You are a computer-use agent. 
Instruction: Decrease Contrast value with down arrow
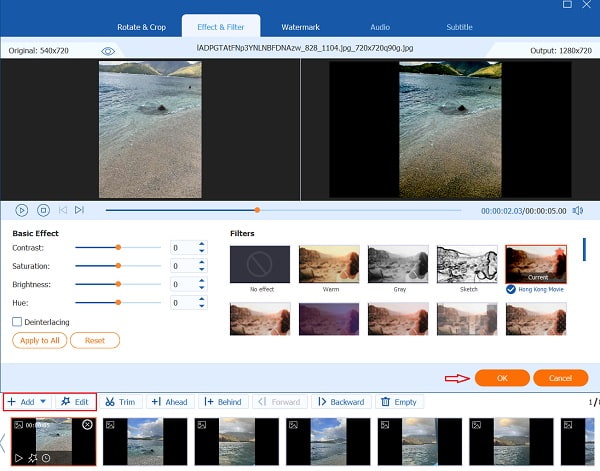pyautogui.click(x=202, y=251)
